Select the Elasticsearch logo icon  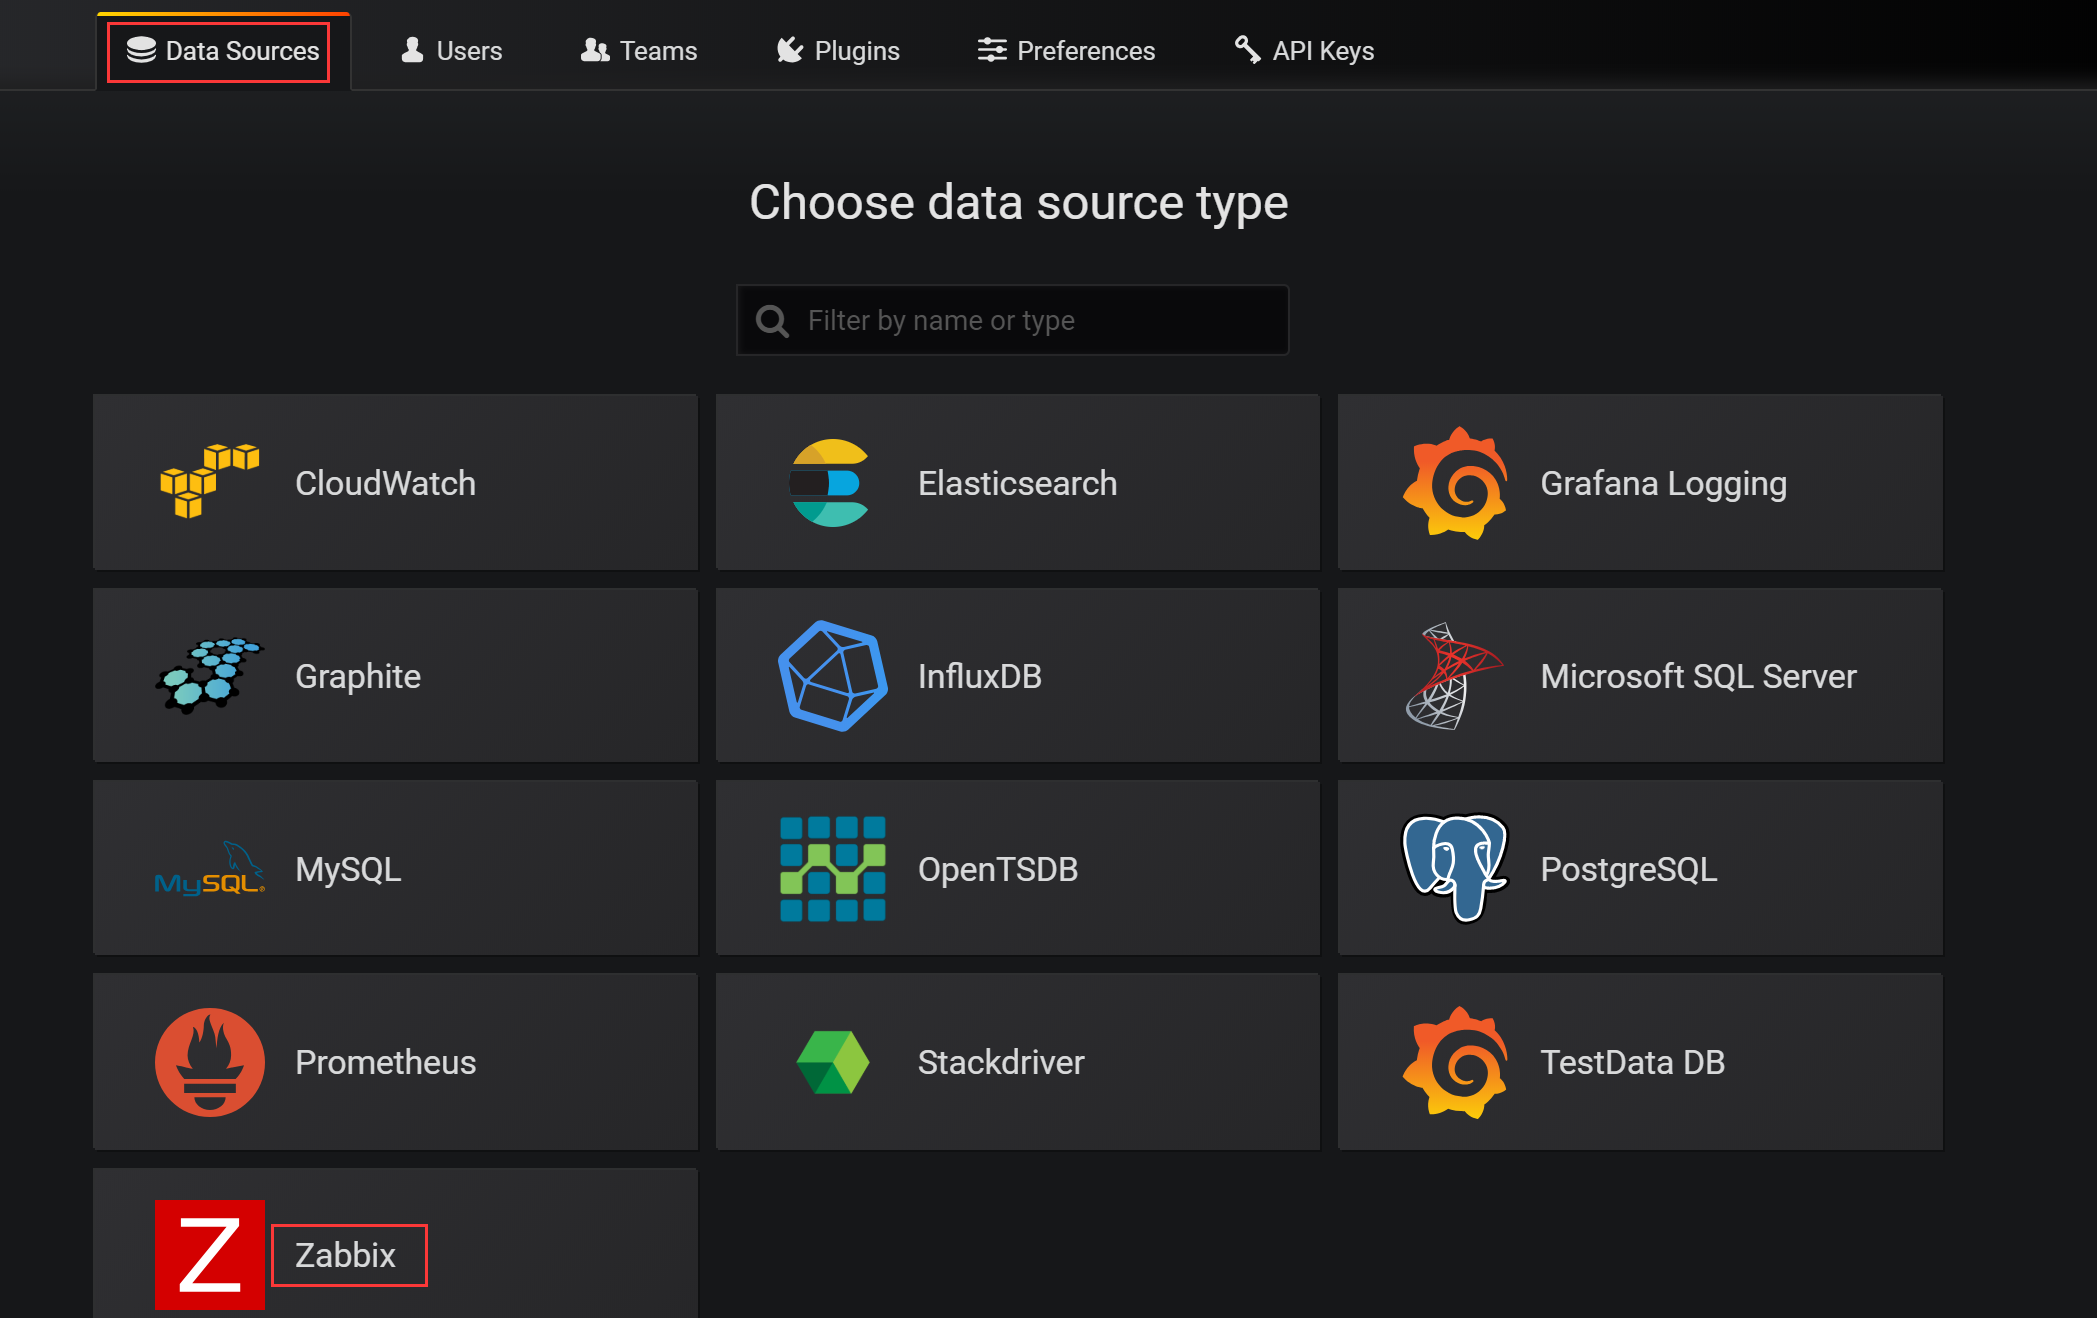(x=830, y=483)
